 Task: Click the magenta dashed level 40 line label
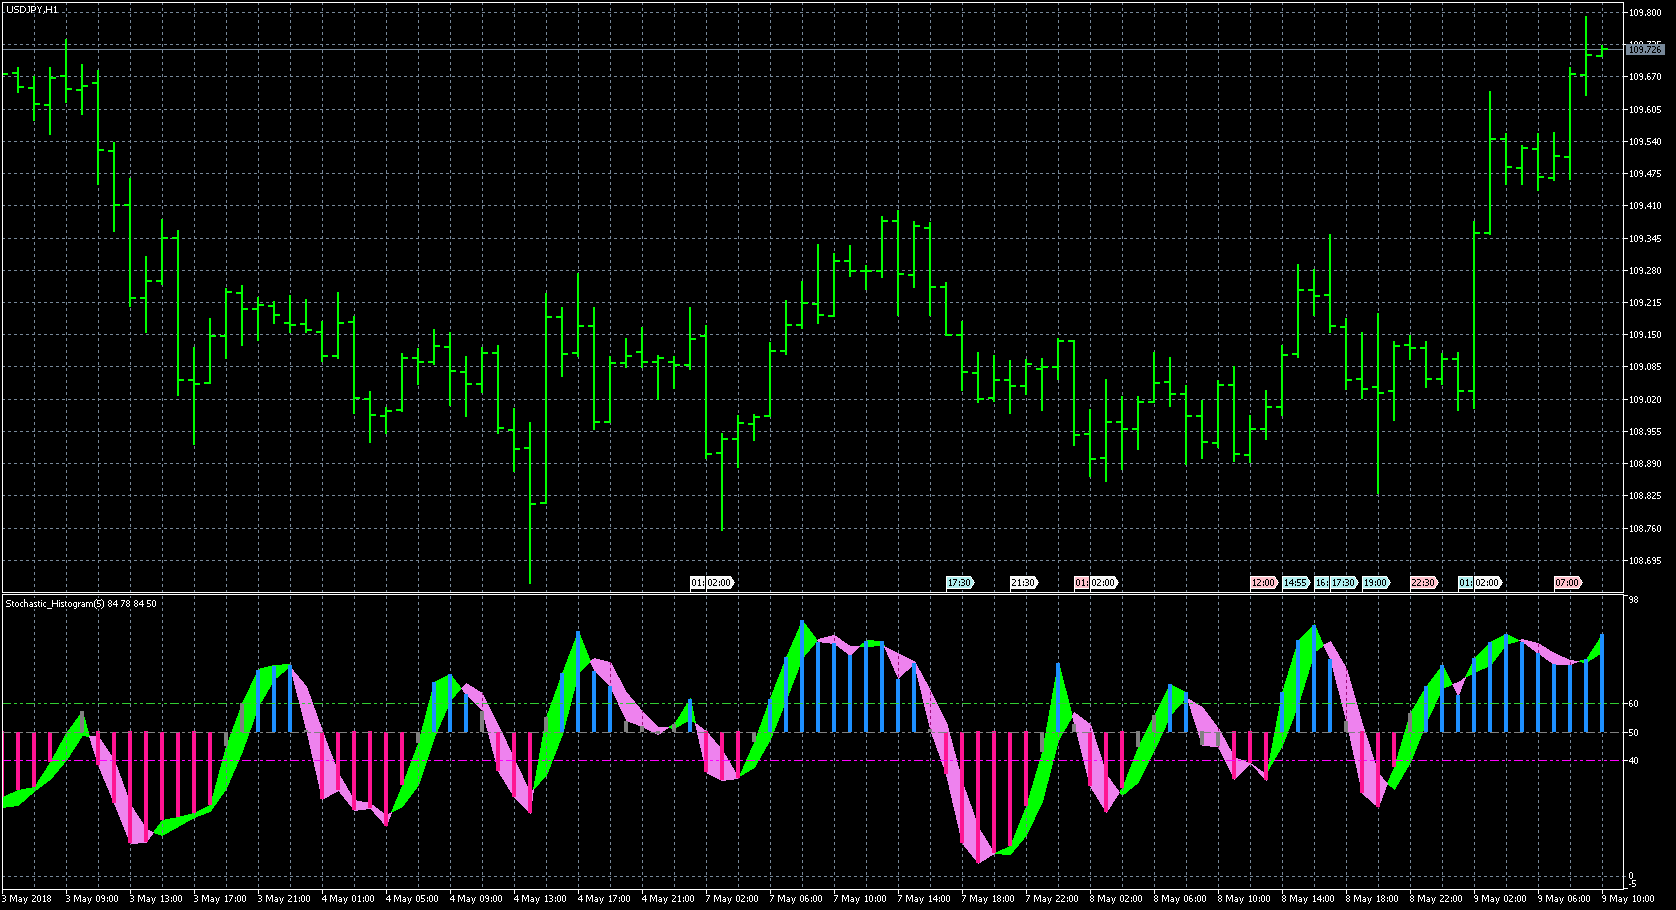coord(1633,761)
